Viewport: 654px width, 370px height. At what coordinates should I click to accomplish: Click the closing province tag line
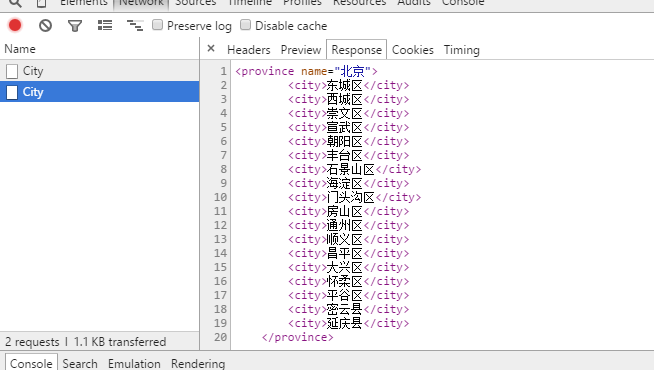point(297,337)
